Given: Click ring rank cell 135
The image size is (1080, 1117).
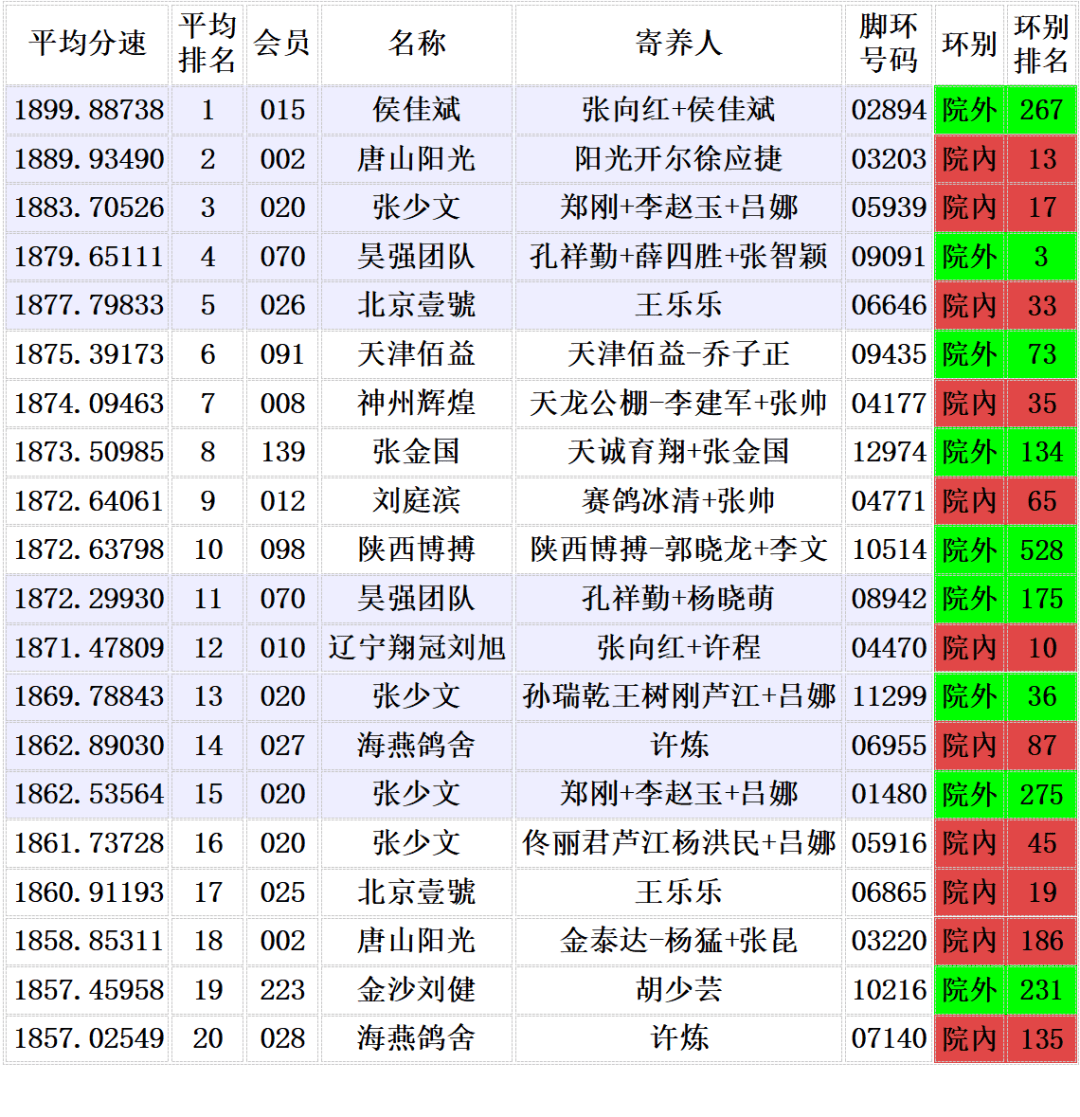Looking at the screenshot, I should click(1042, 1039).
